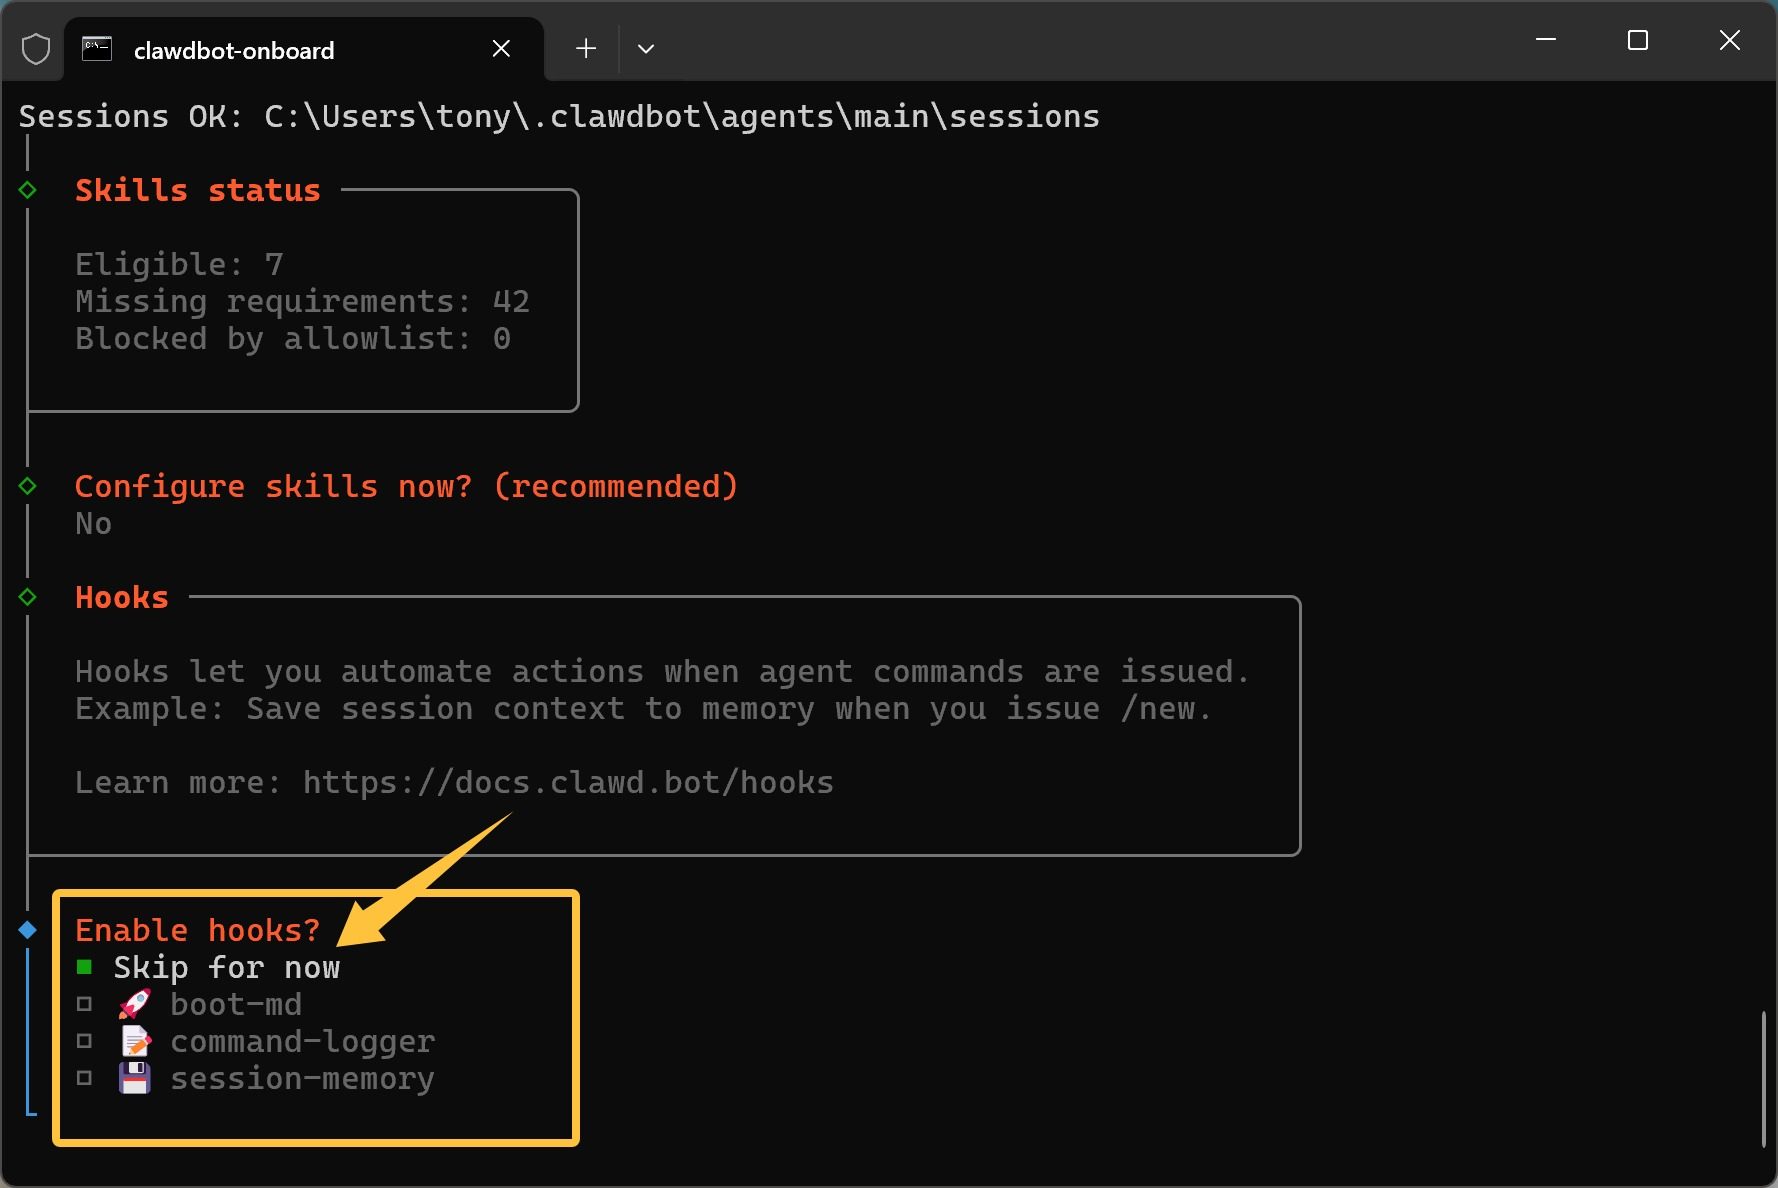Maximize the terminal window

click(1638, 40)
